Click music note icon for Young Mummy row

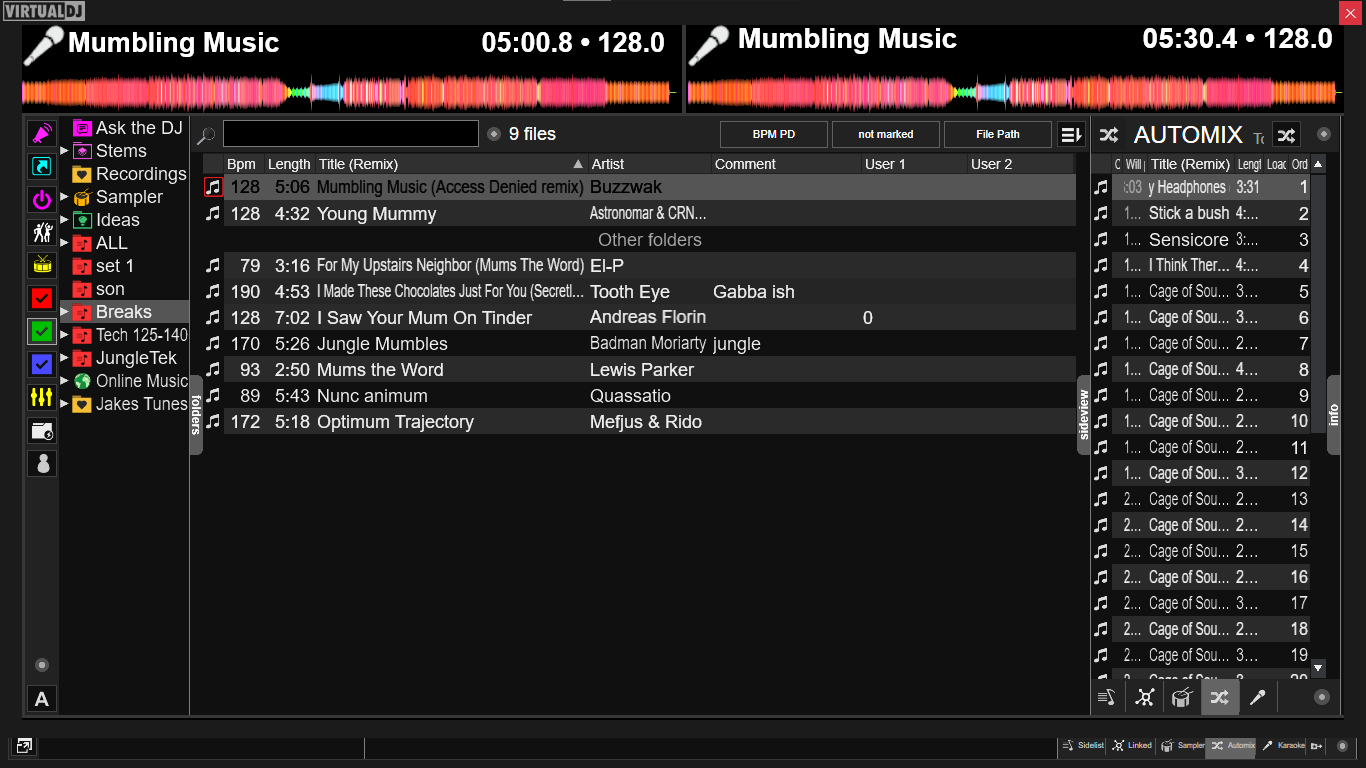point(213,213)
